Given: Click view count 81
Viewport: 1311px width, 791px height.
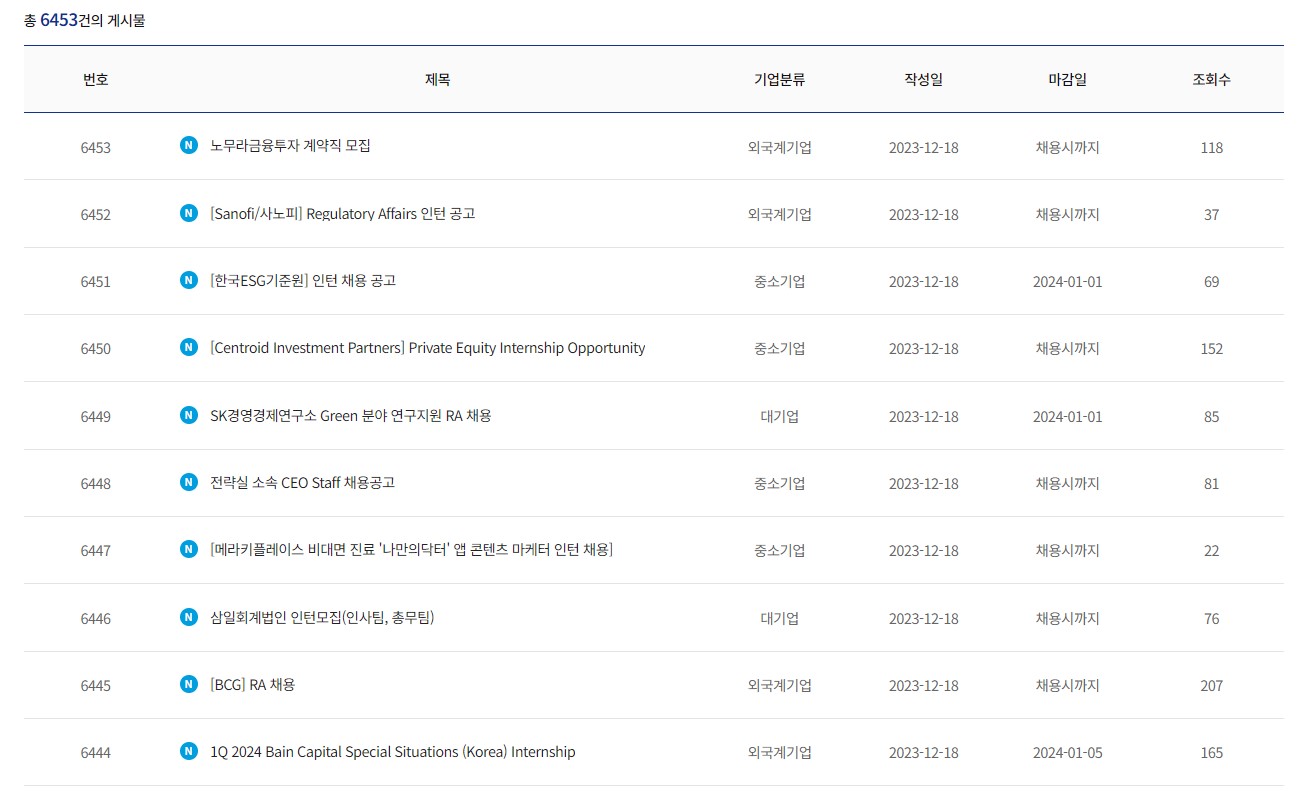Looking at the screenshot, I should pos(1211,484).
